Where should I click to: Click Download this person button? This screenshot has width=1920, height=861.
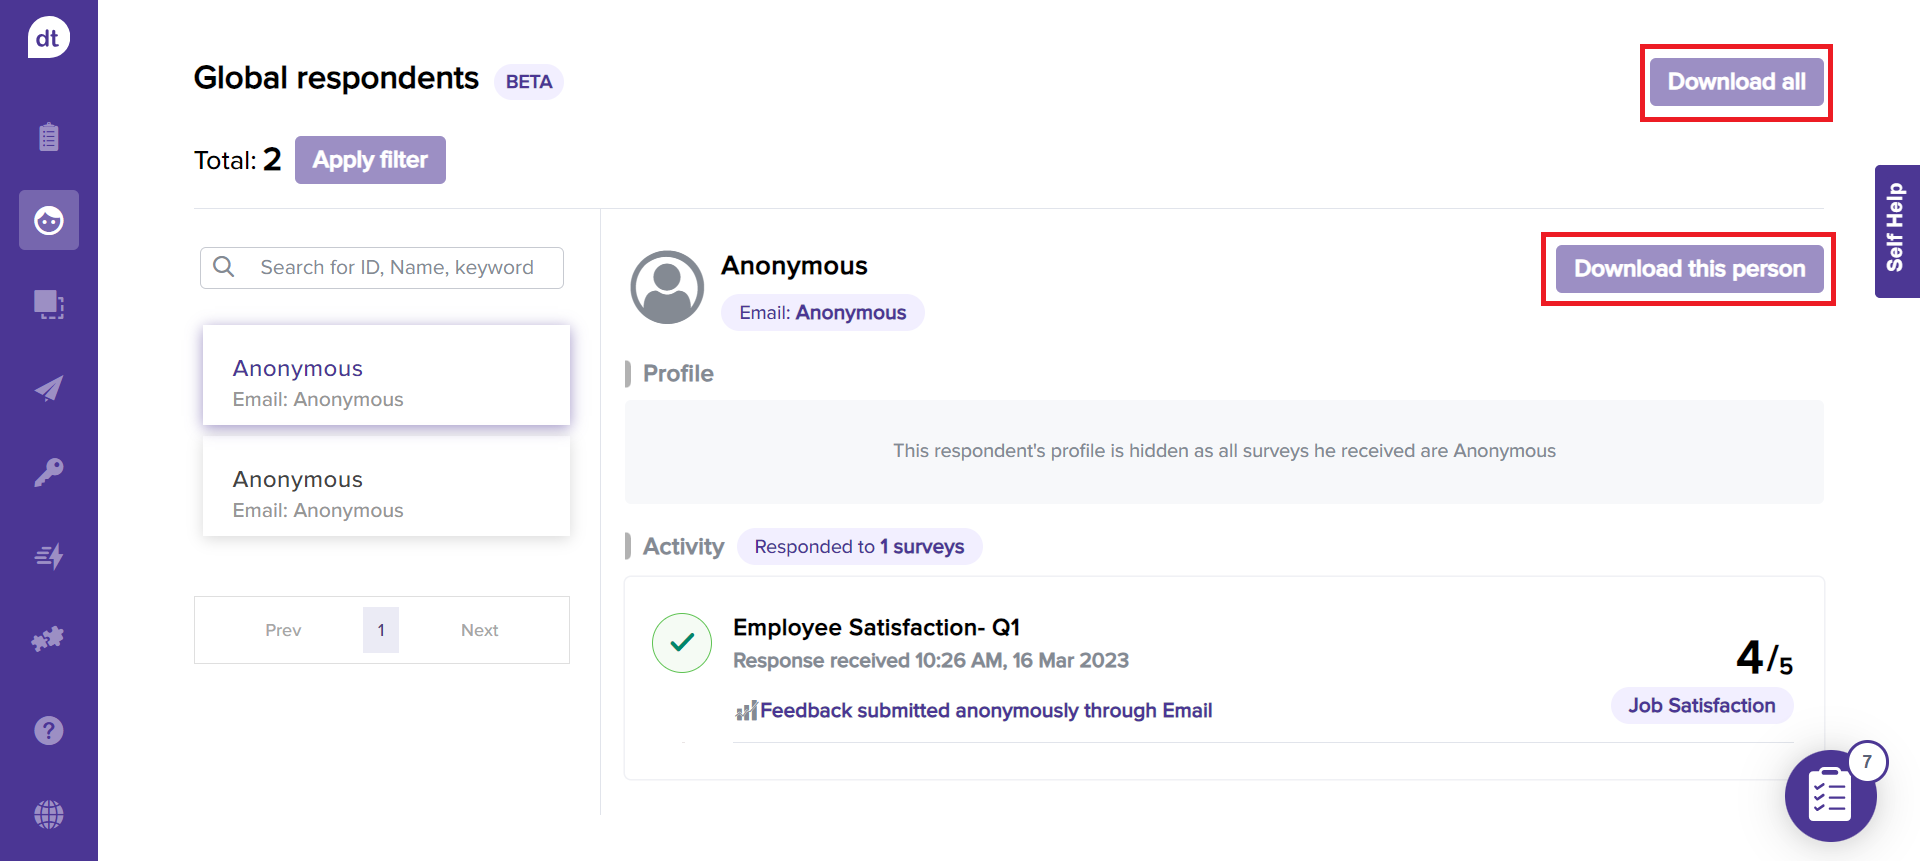pyautogui.click(x=1689, y=269)
